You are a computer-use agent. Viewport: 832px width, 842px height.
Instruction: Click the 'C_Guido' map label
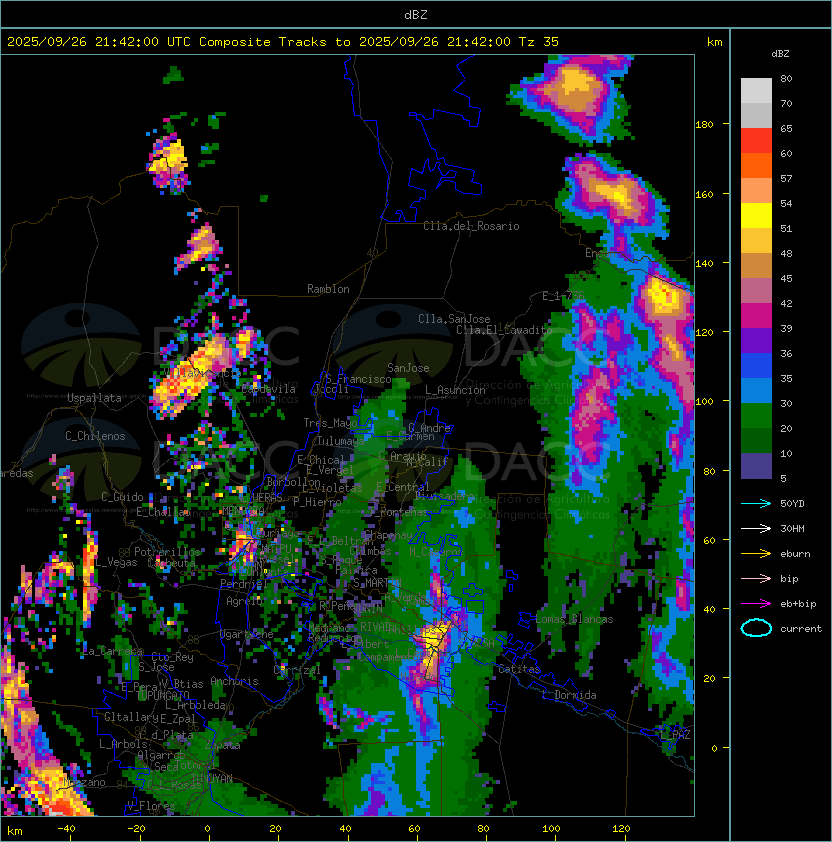[x=122, y=497]
